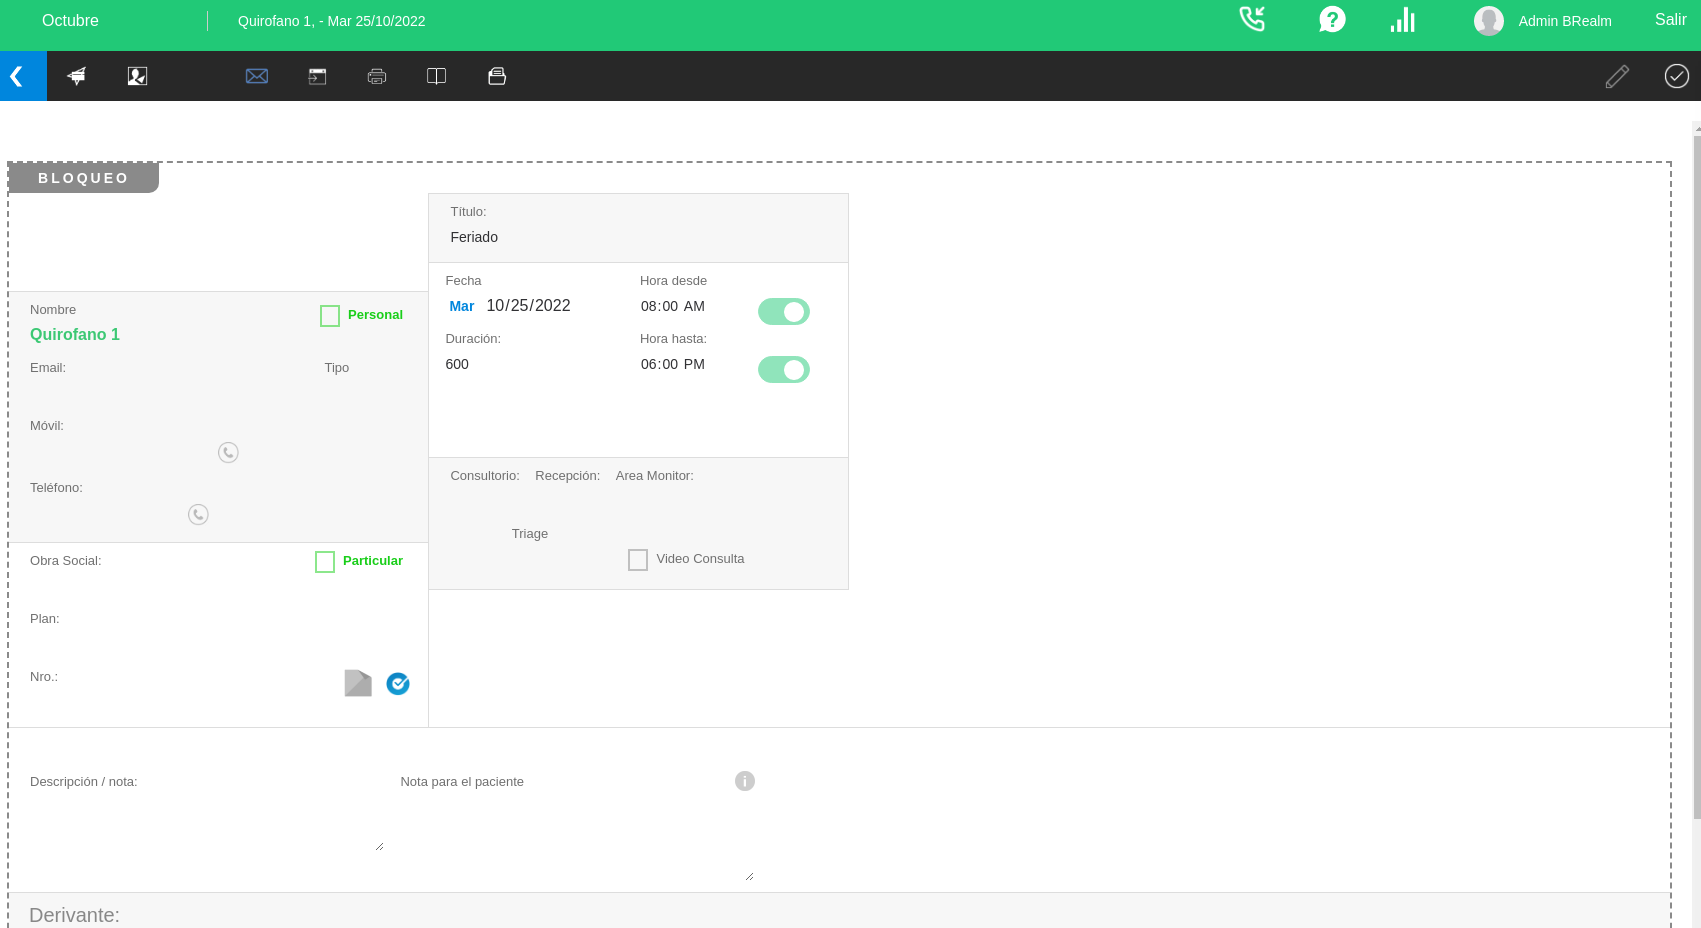Open the Octubre month menu

tap(70, 21)
